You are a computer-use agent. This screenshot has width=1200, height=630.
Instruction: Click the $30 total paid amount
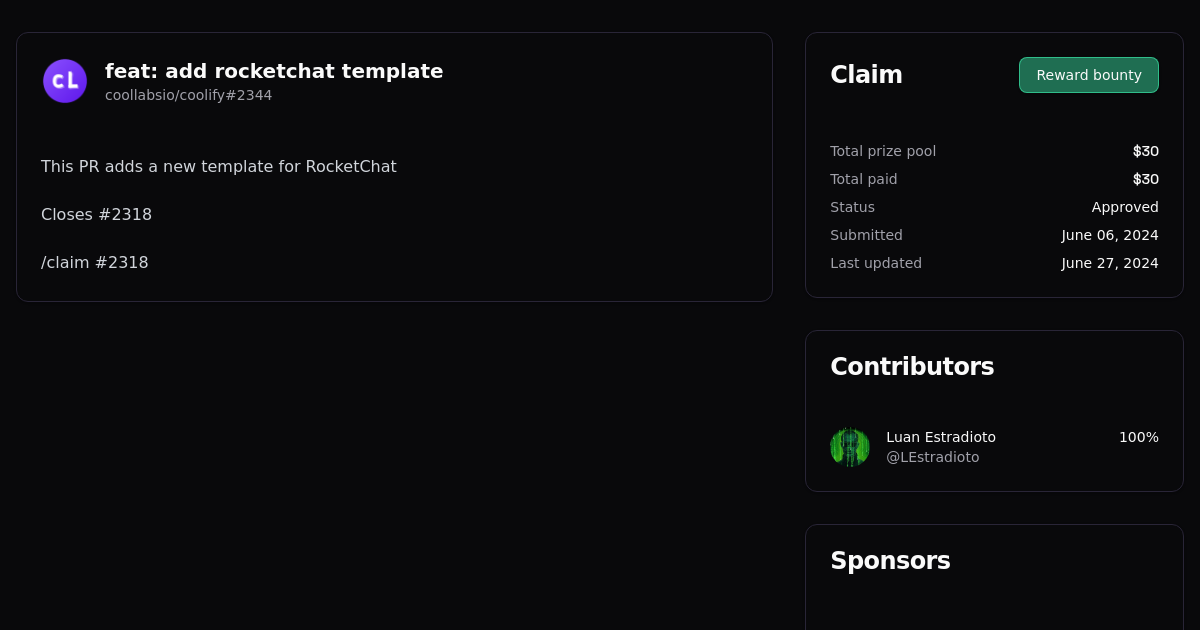[x=1146, y=179]
